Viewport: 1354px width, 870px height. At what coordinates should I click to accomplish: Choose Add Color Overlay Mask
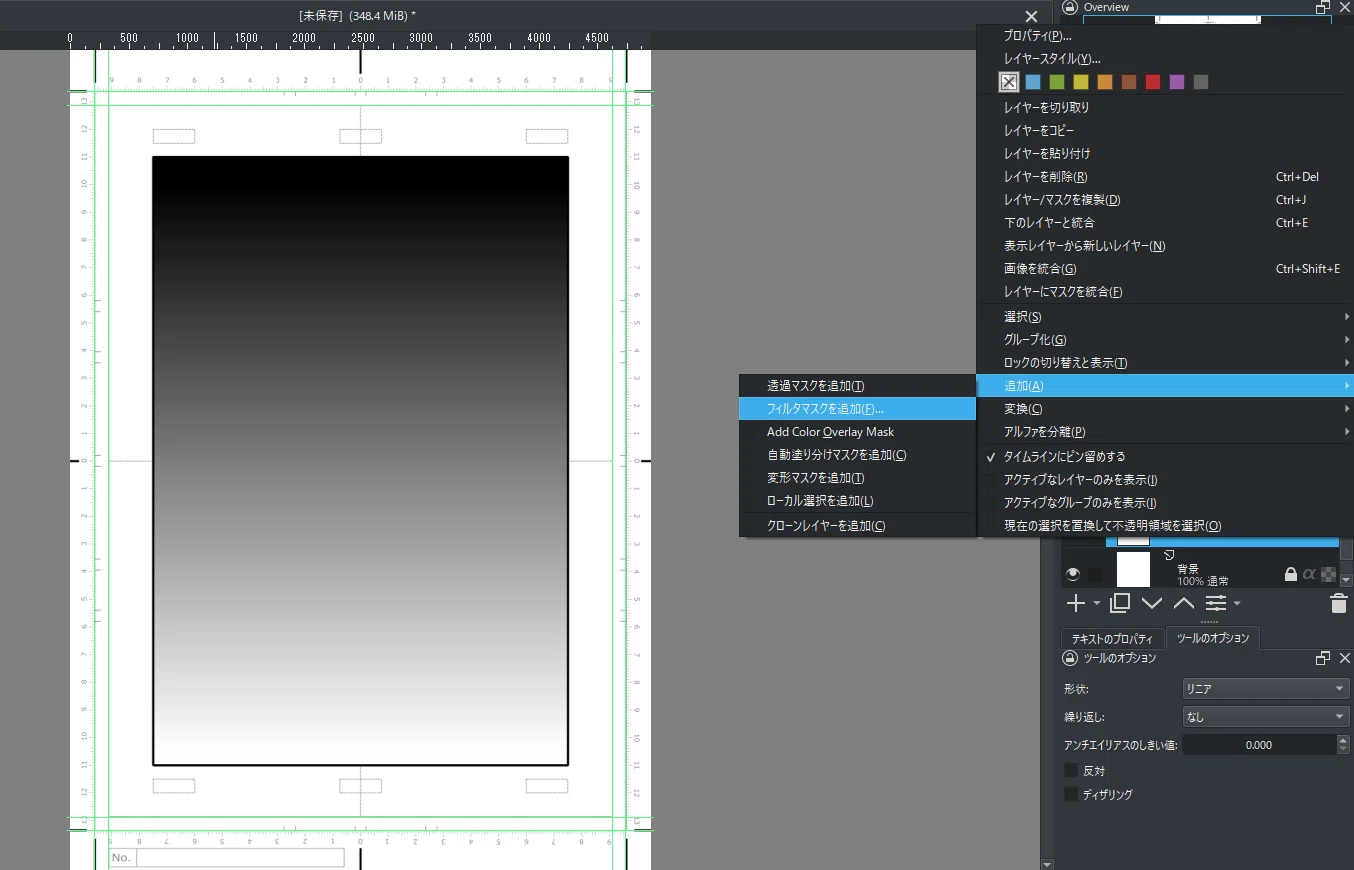click(857, 431)
